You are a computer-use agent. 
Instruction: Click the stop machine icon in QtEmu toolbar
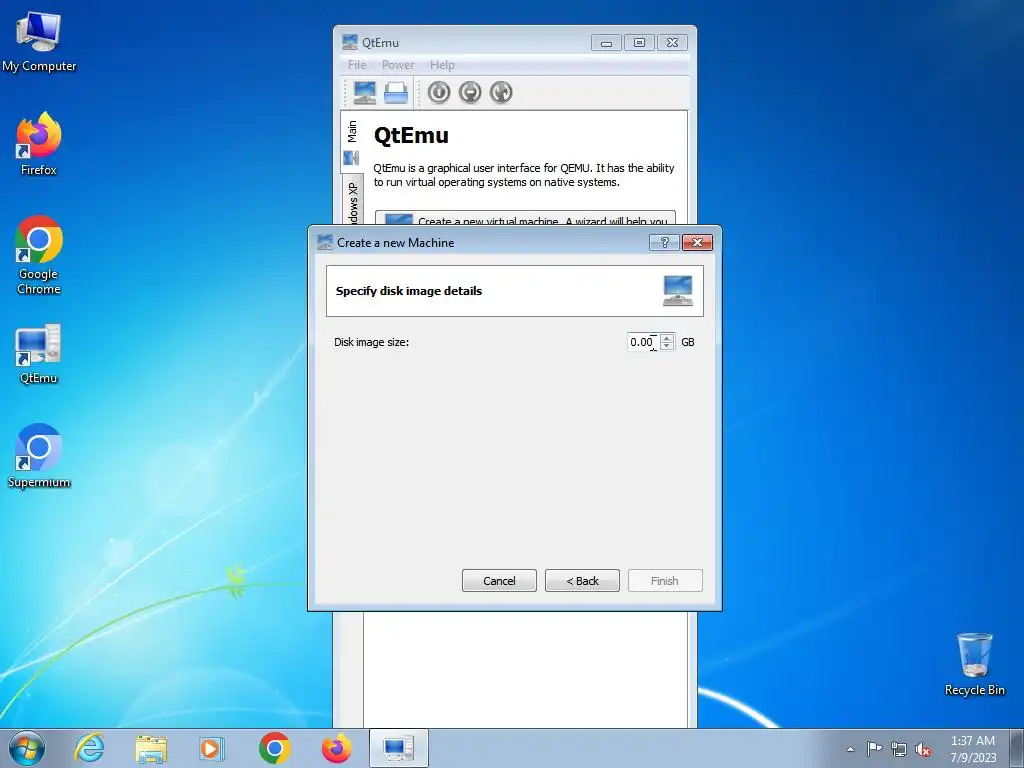pos(470,92)
